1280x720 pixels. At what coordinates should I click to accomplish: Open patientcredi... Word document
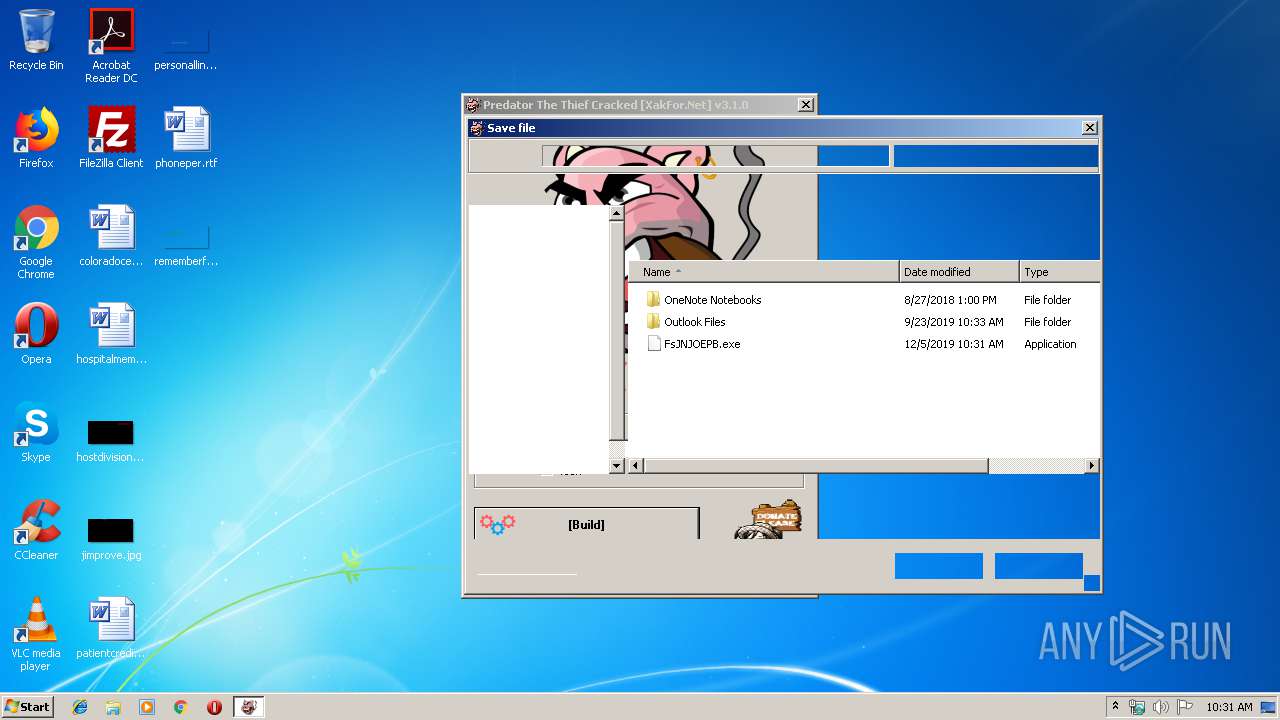111,628
